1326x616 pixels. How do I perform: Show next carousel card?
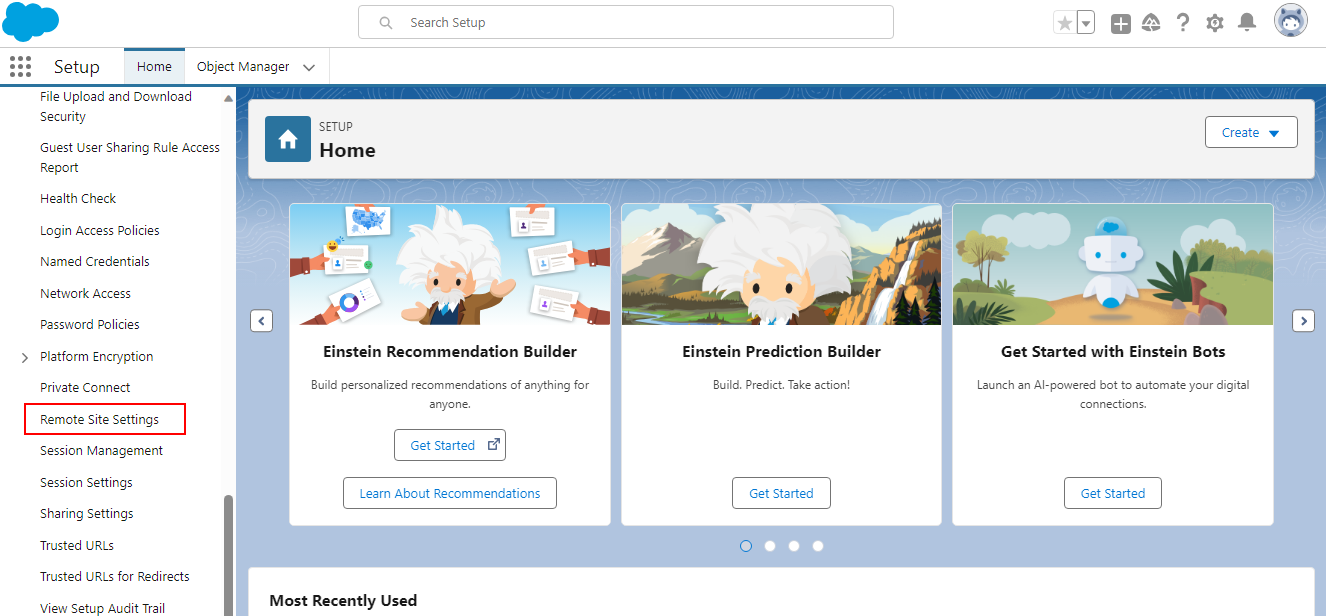pyautogui.click(x=1304, y=321)
